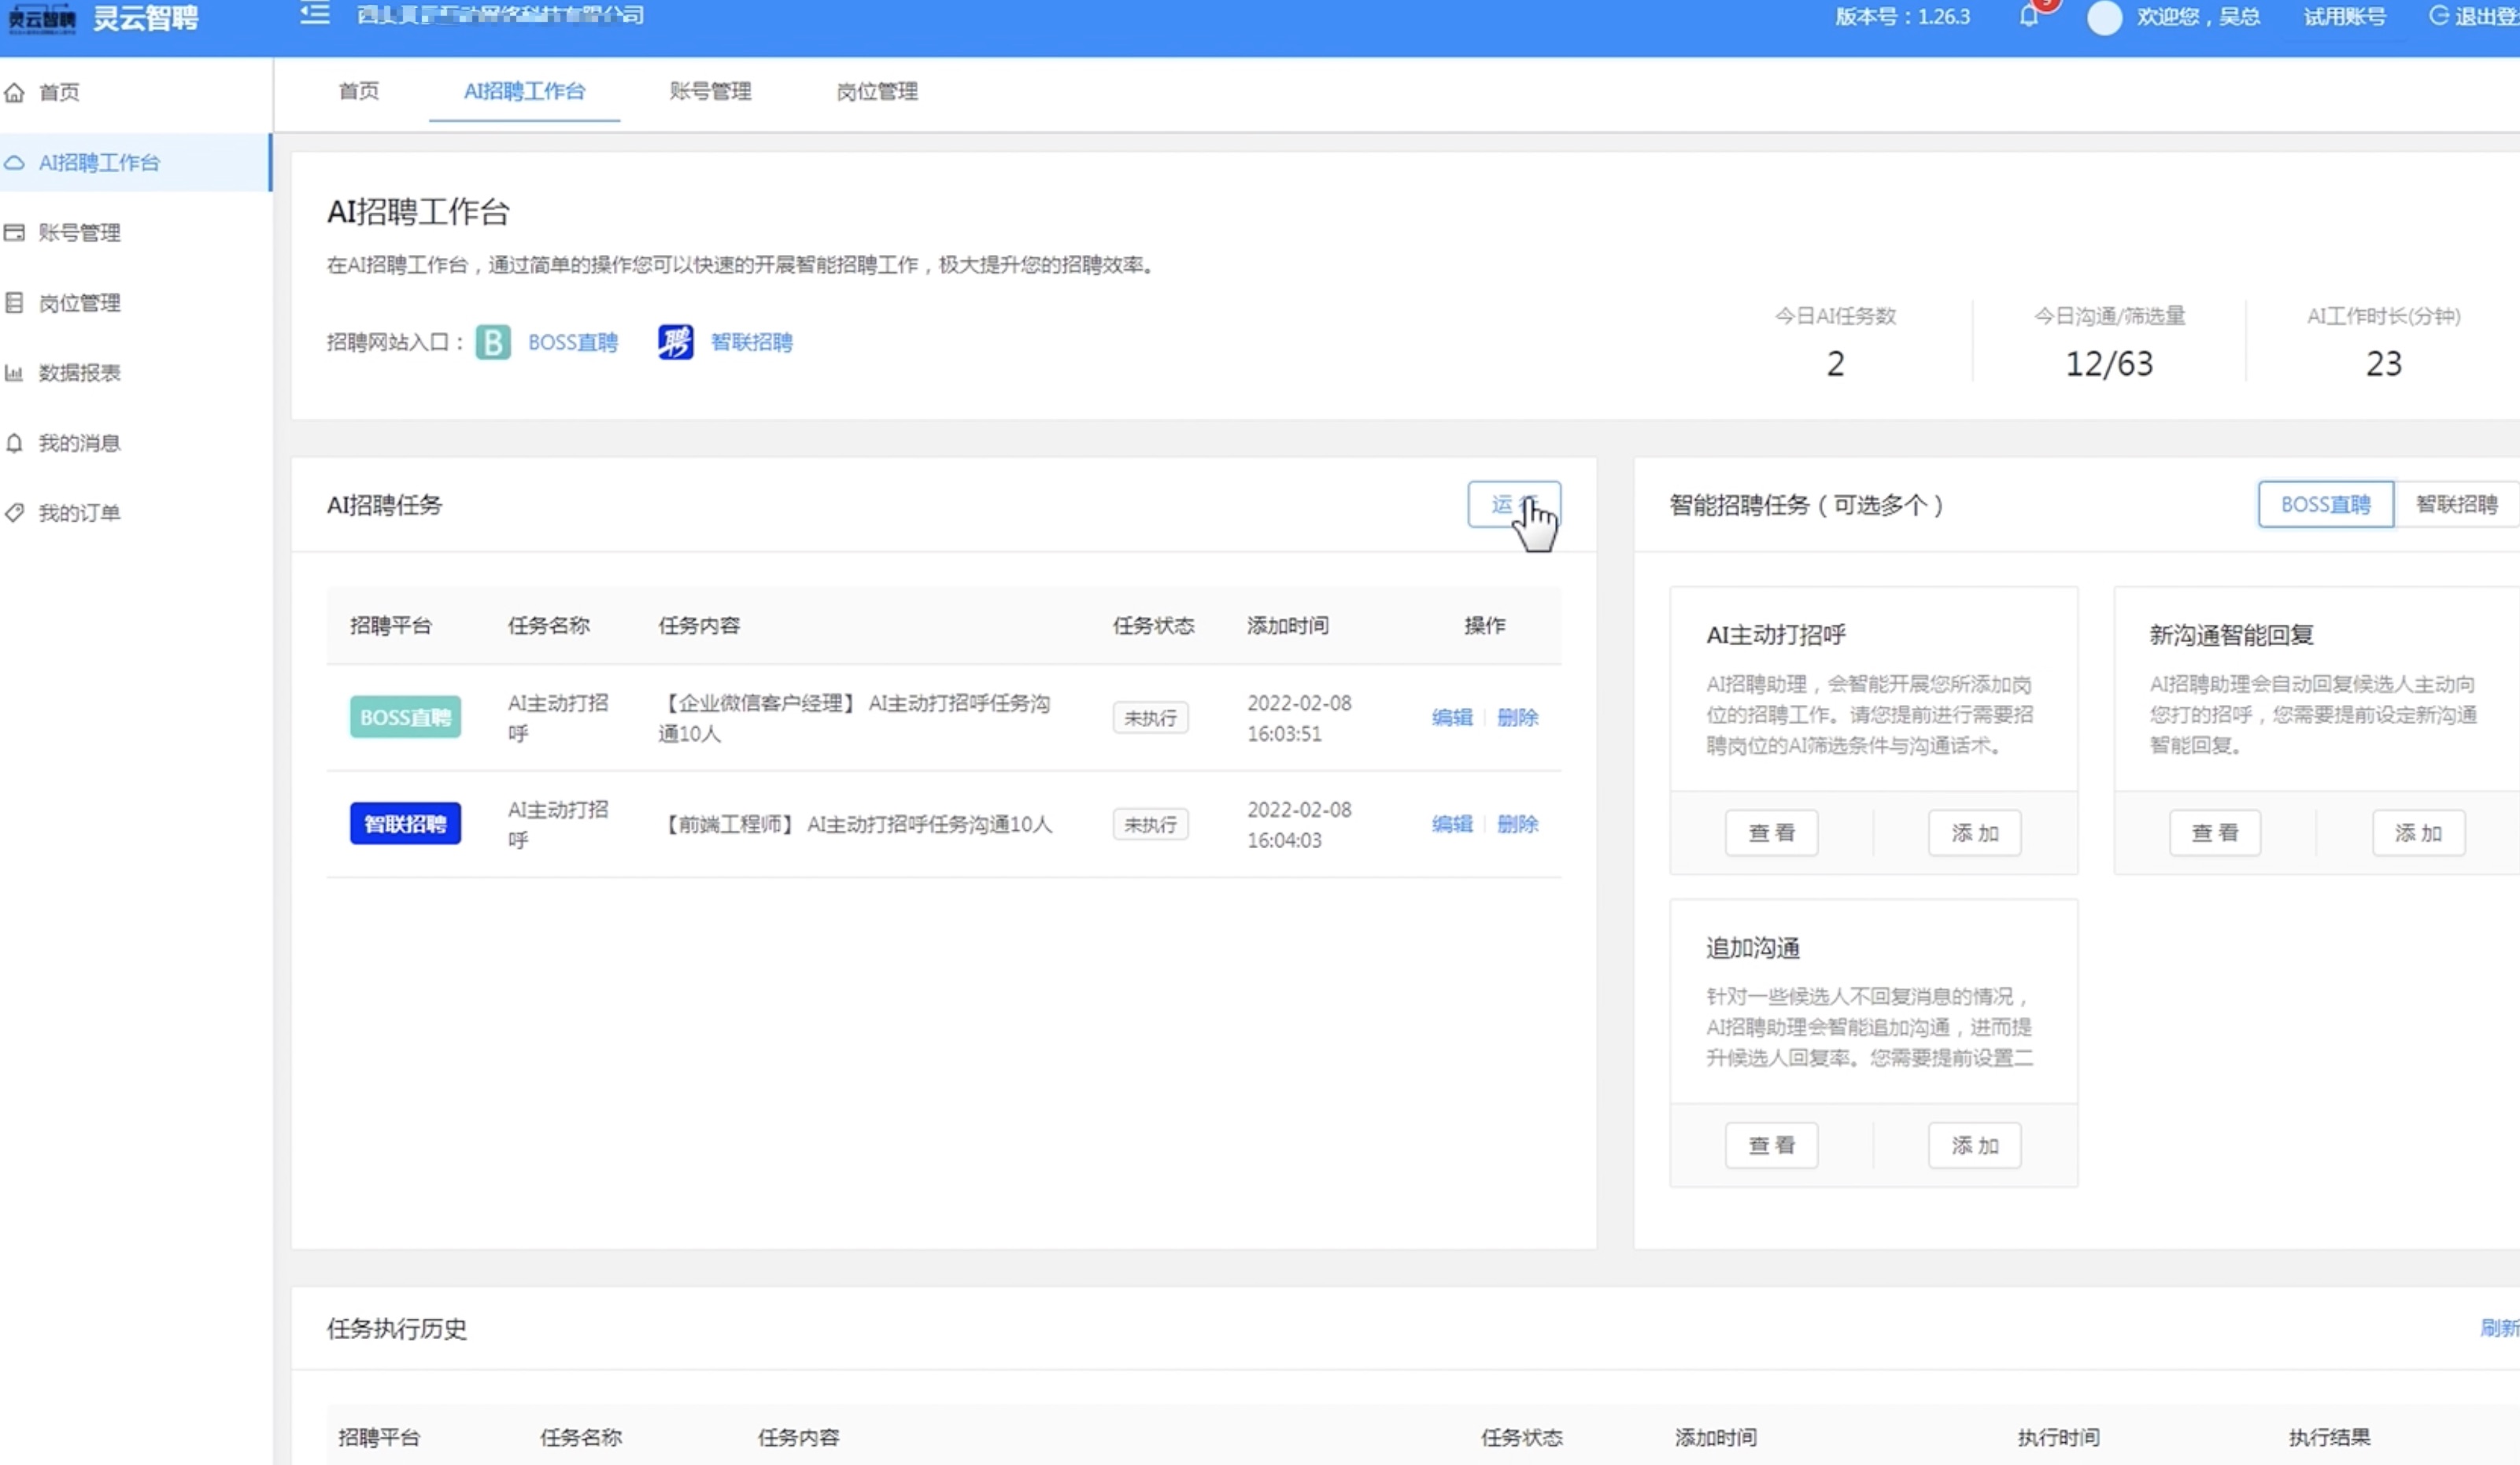Click the 试用账号 label in header
Image resolution: width=2520 pixels, height=1465 pixels.
[x=2345, y=17]
